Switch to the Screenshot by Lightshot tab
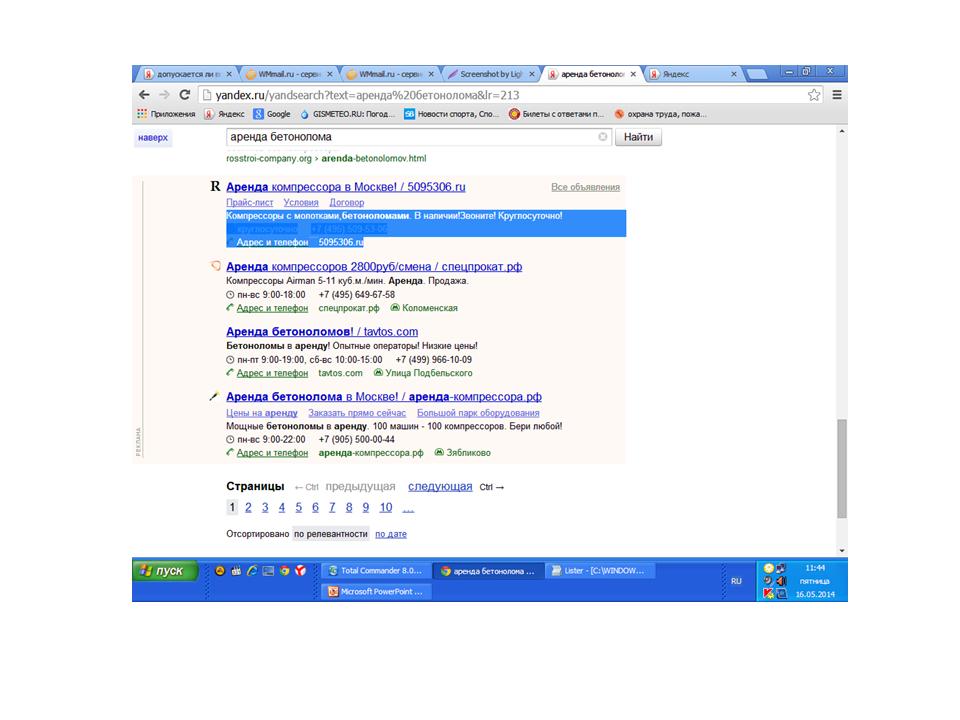Viewport: 960px width, 720px height. point(490,74)
